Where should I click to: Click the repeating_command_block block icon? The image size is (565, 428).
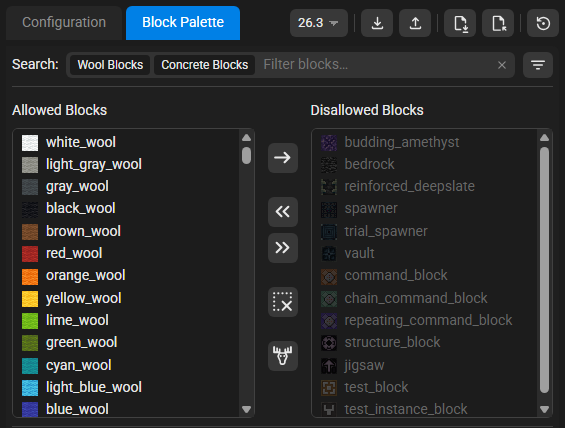pos(329,321)
